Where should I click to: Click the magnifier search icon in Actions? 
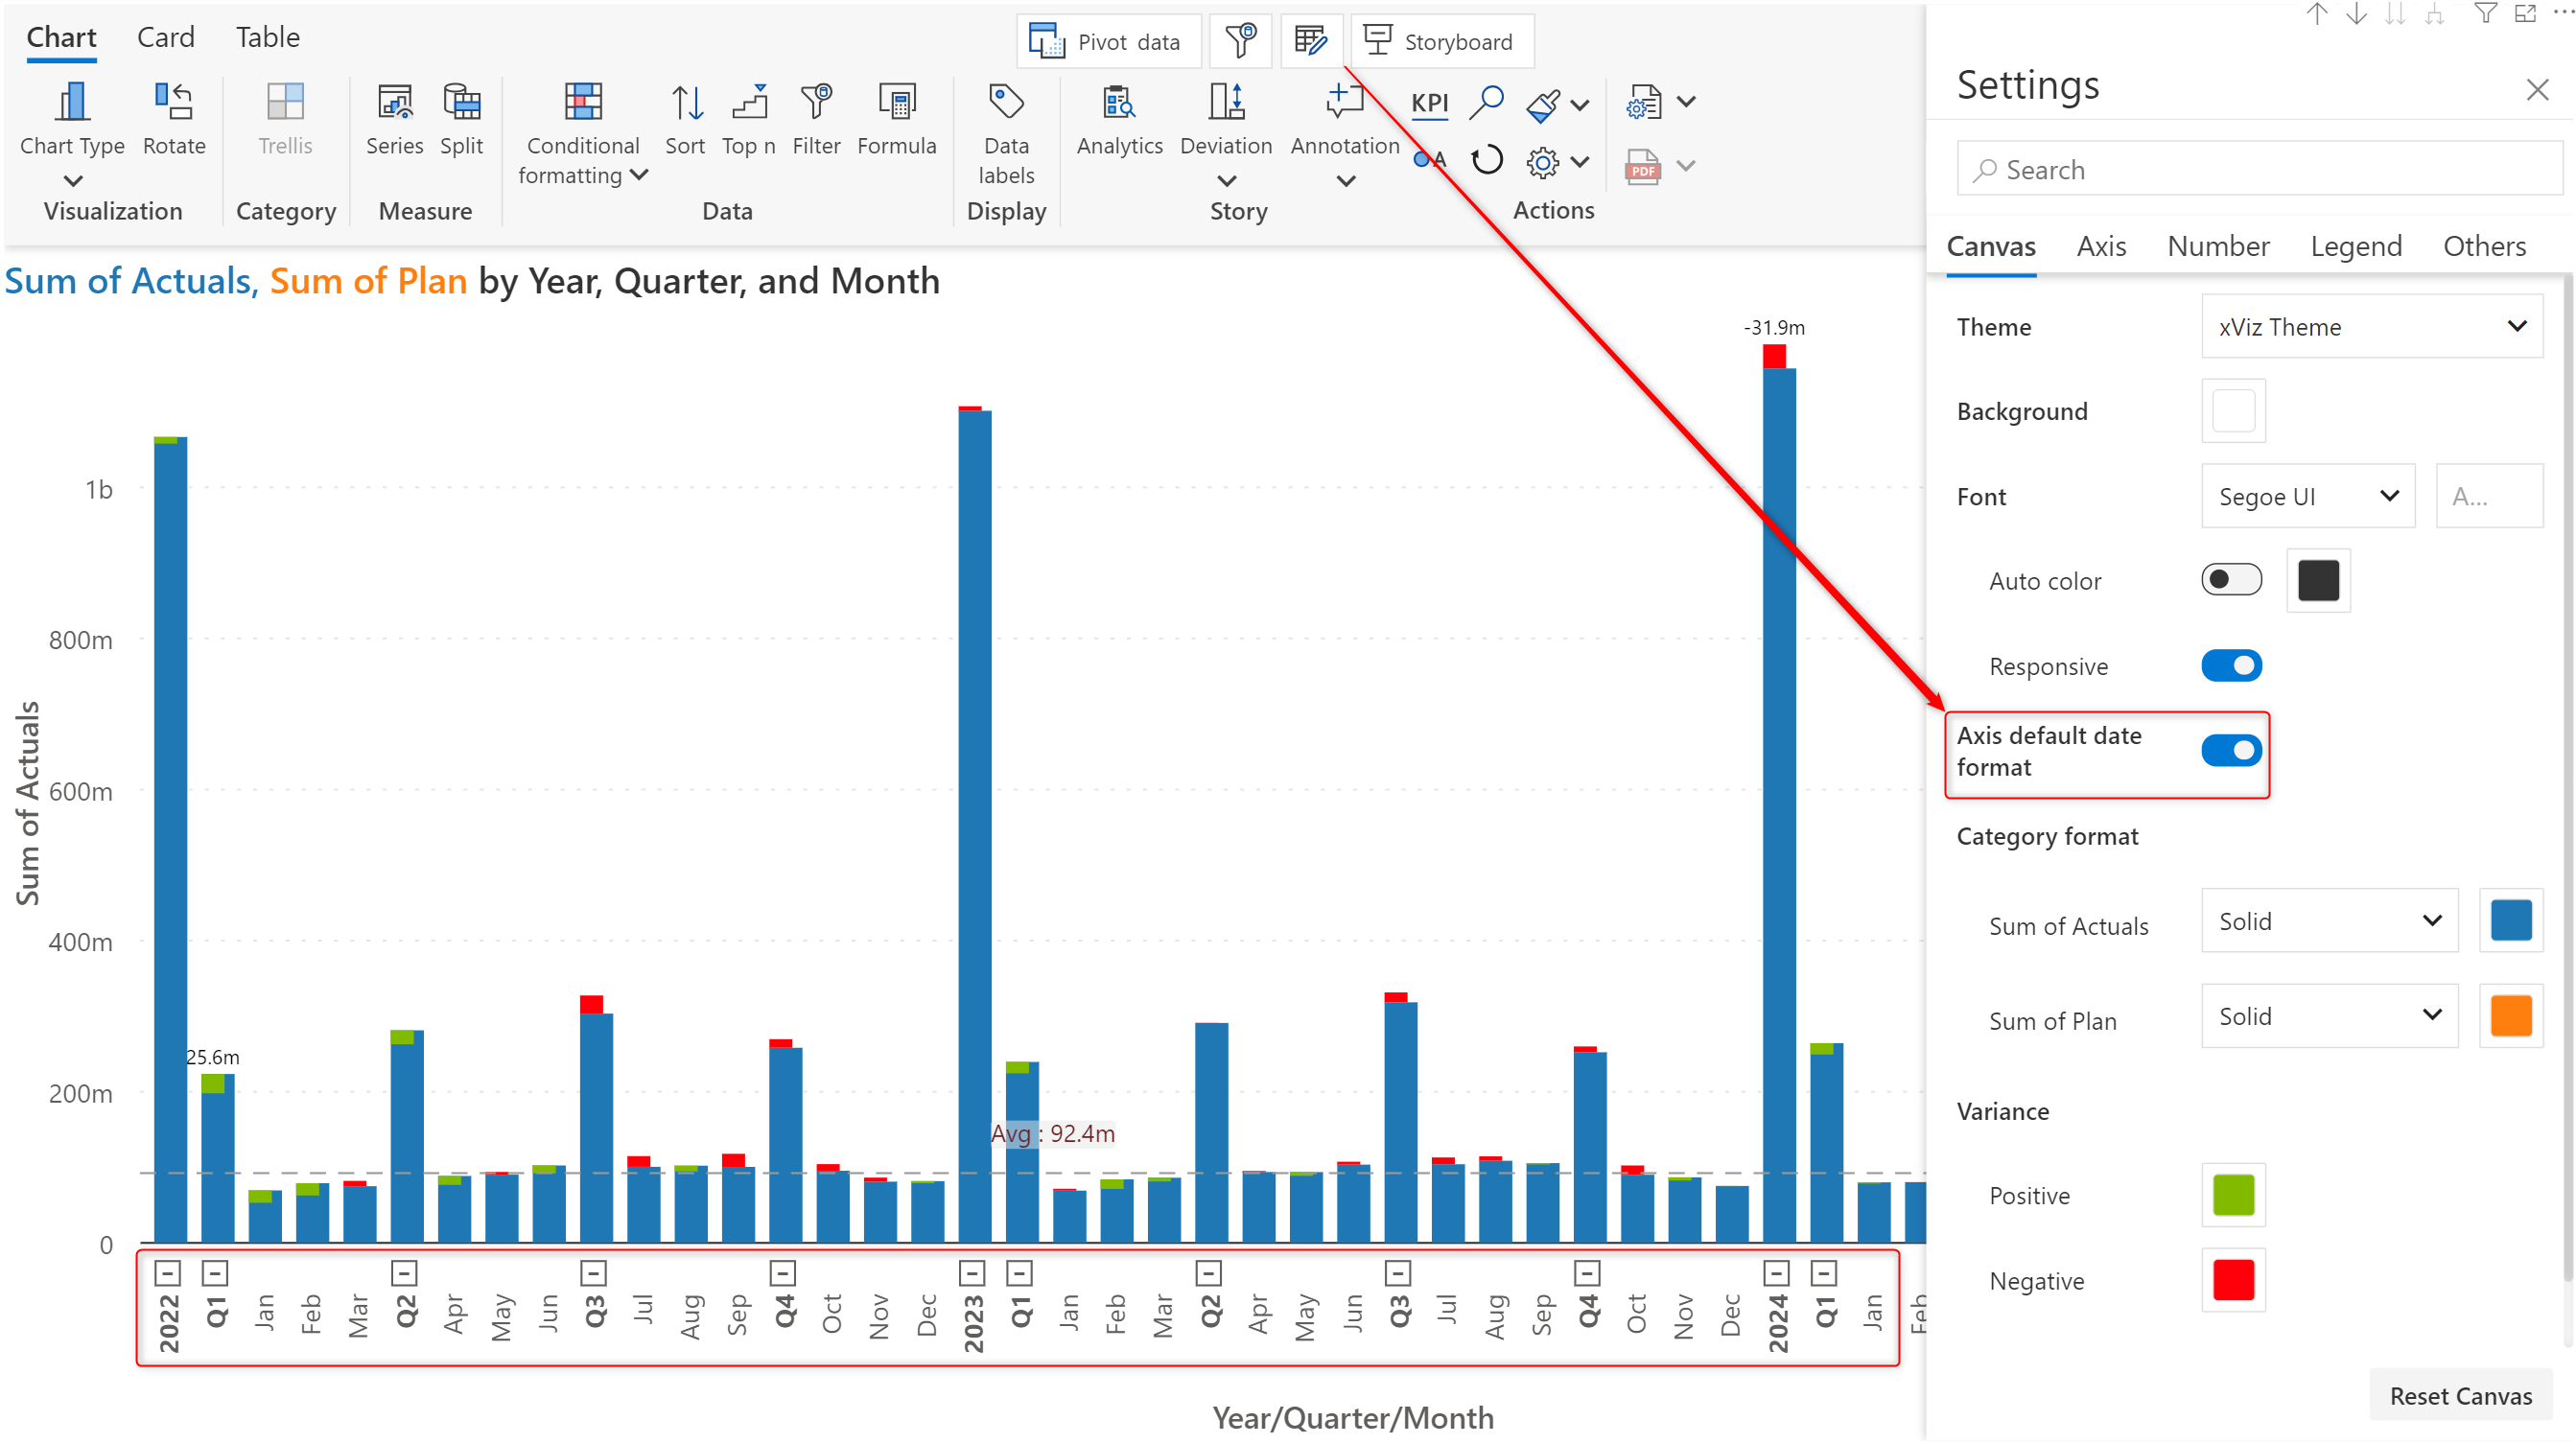(x=1487, y=102)
